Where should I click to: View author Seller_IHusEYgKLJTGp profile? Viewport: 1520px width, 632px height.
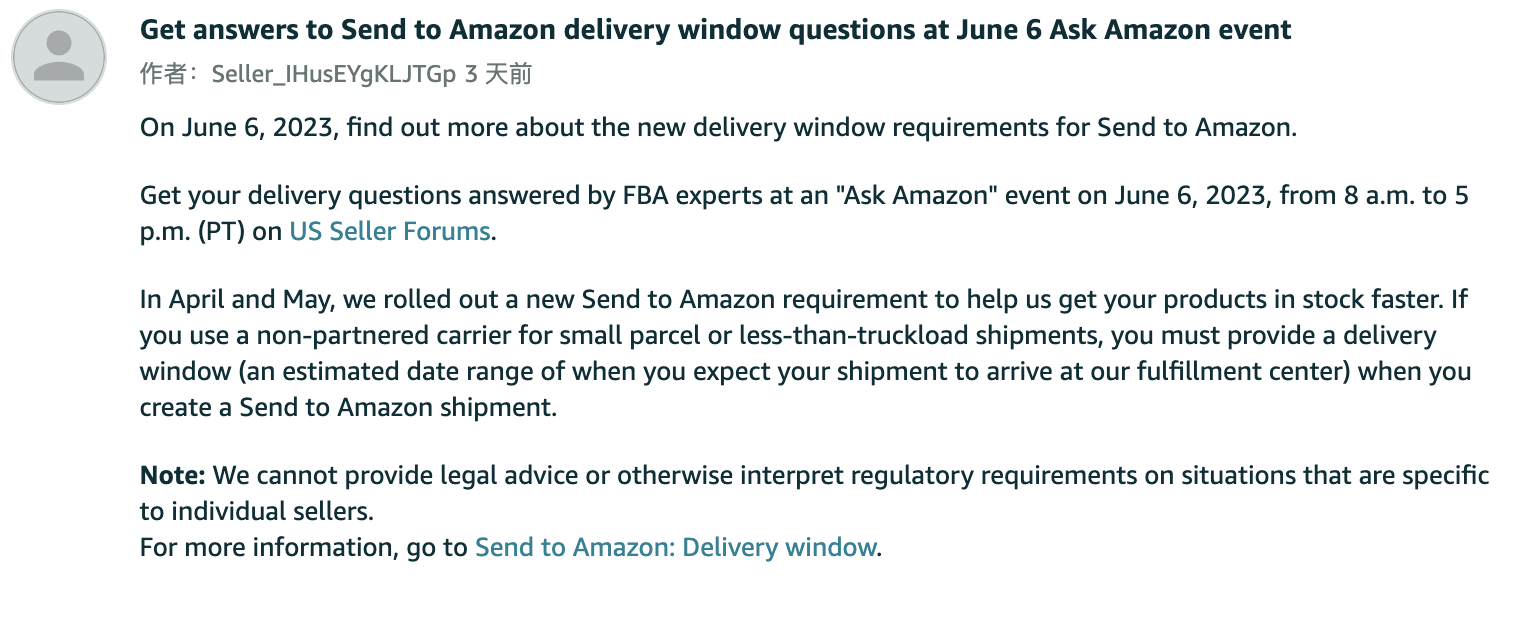336,74
